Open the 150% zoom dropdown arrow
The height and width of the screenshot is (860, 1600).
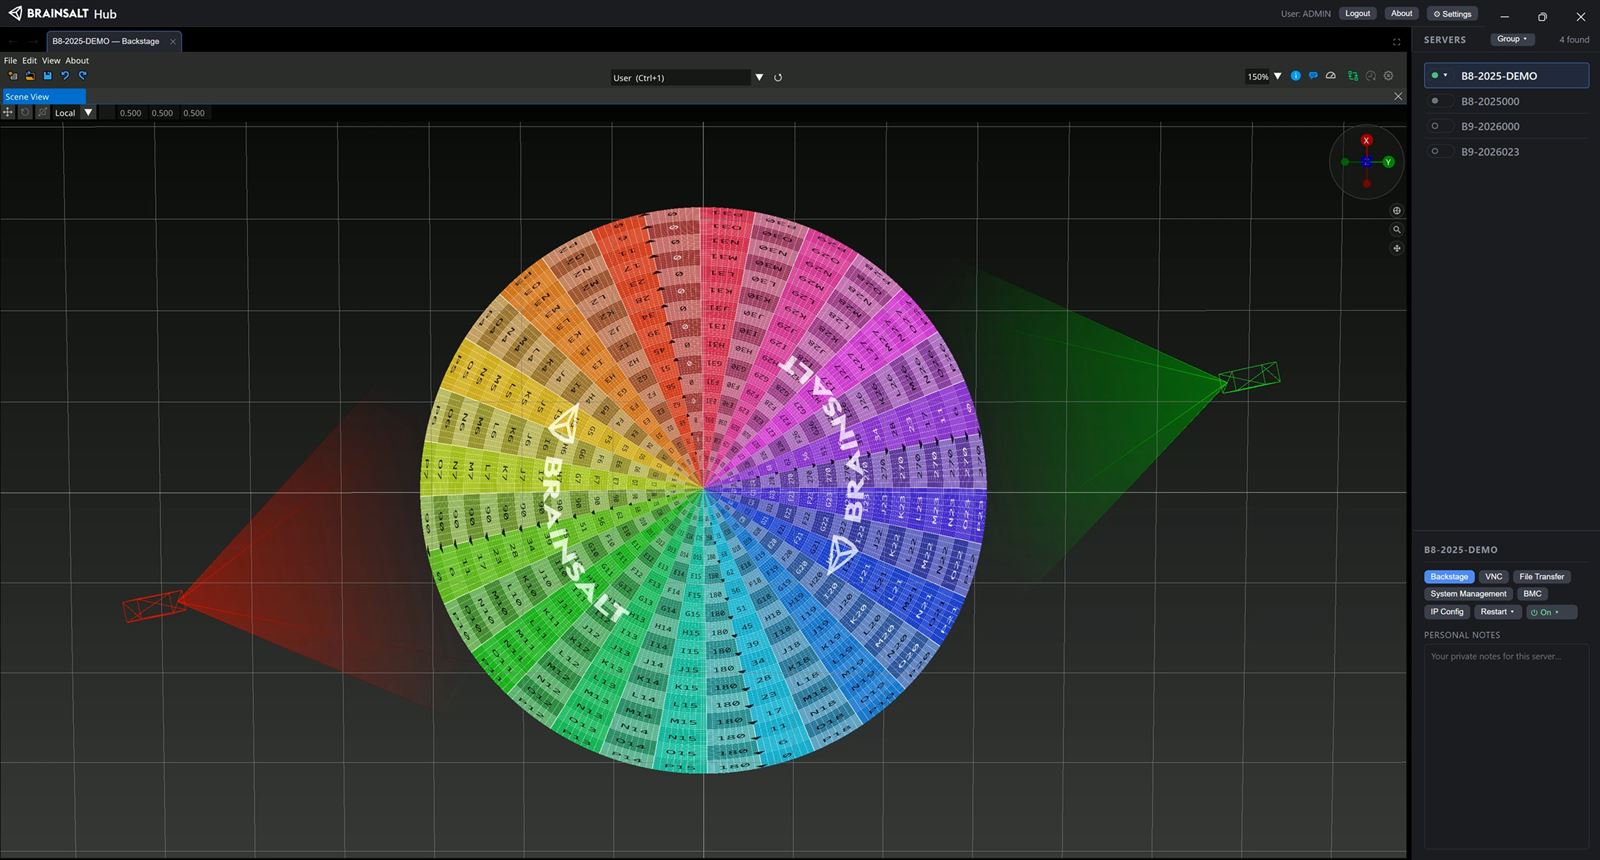point(1277,77)
